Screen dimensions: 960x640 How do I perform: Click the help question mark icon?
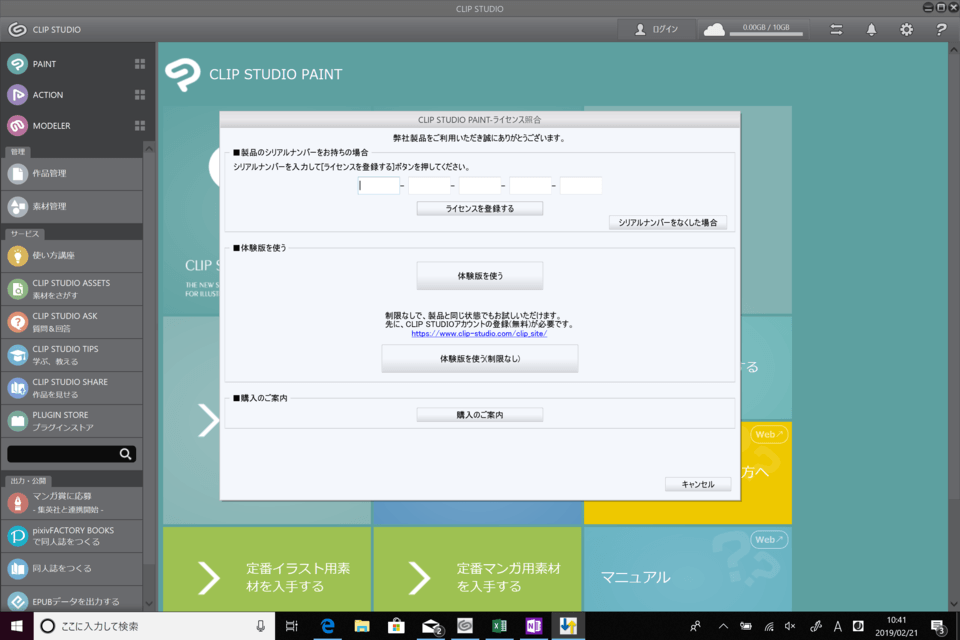tap(940, 30)
